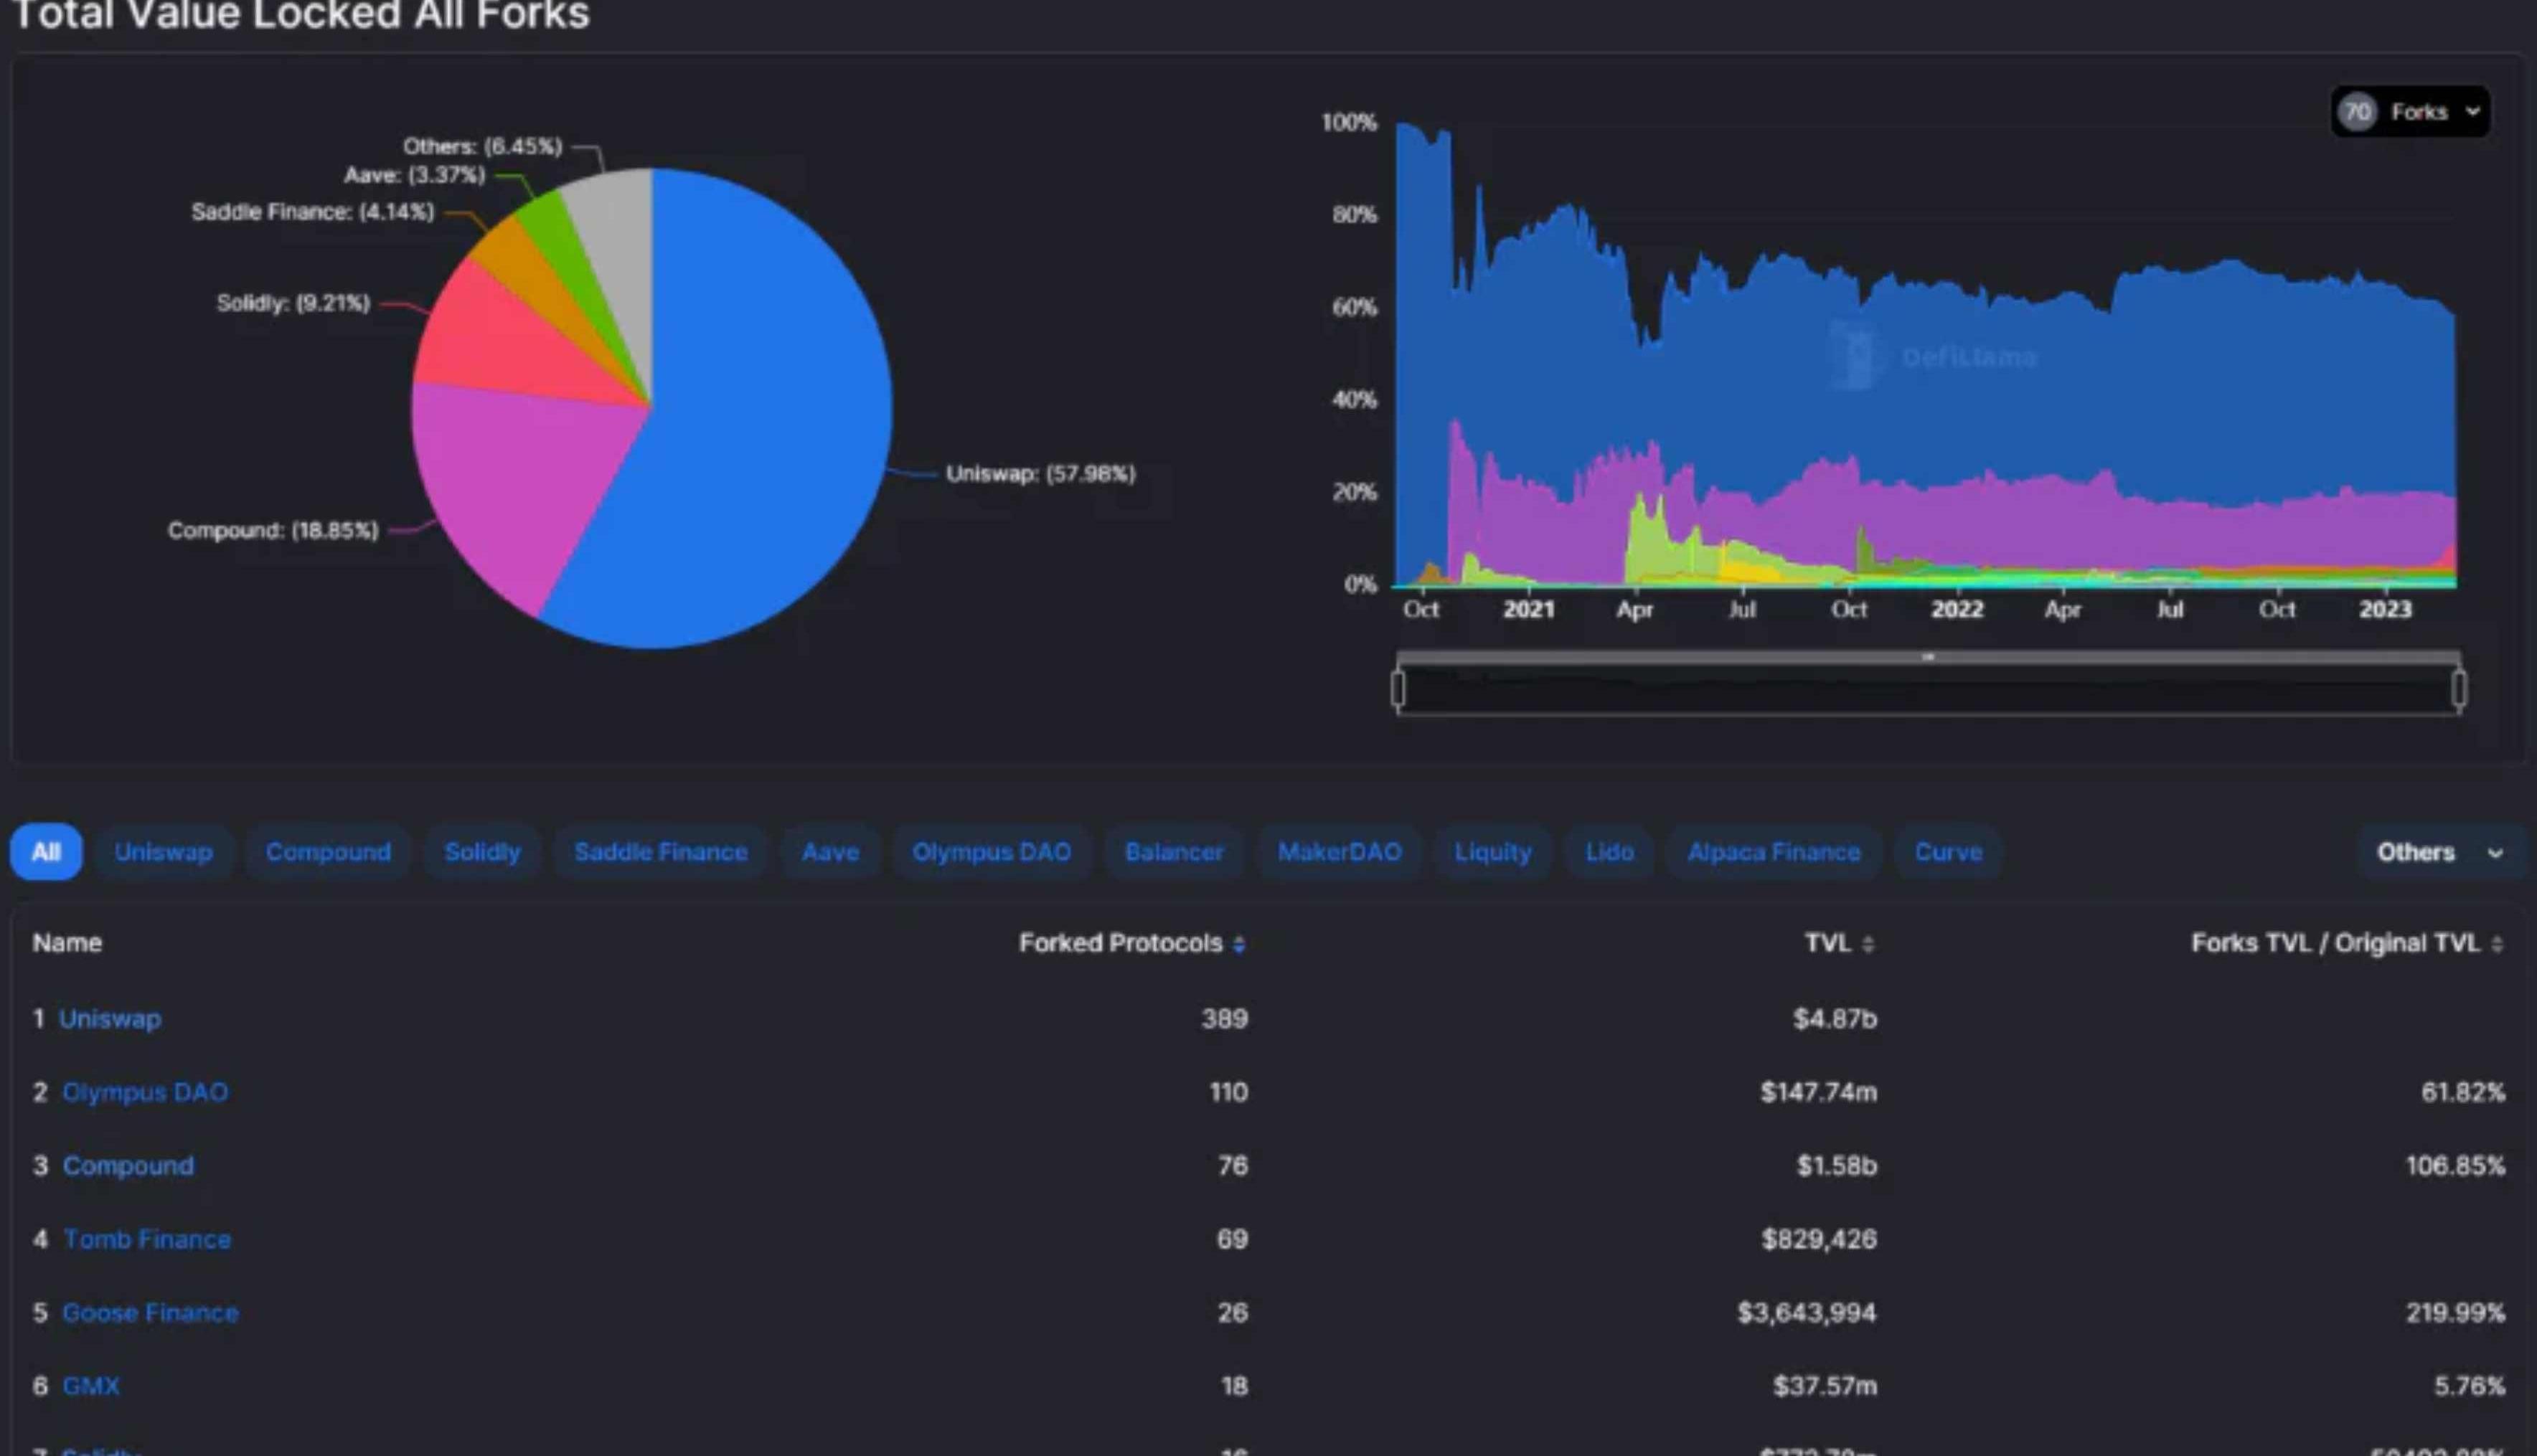Open Uniswap link in table row 1
This screenshot has width=2537, height=1456.
[x=110, y=1019]
